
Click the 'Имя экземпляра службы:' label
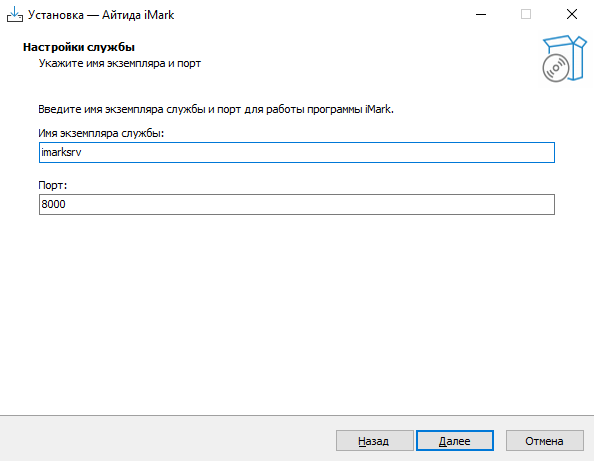(x=101, y=133)
